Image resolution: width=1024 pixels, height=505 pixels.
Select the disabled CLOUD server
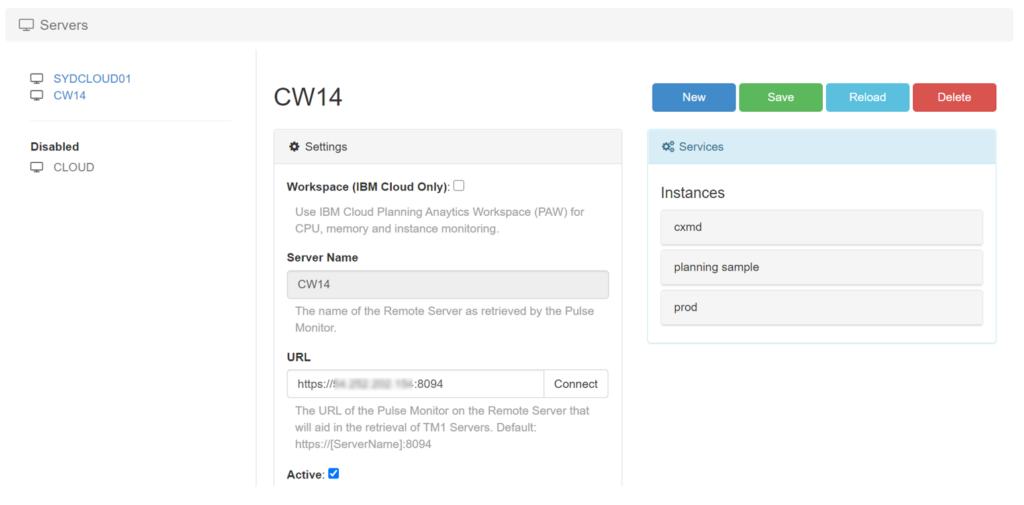pyautogui.click(x=74, y=167)
